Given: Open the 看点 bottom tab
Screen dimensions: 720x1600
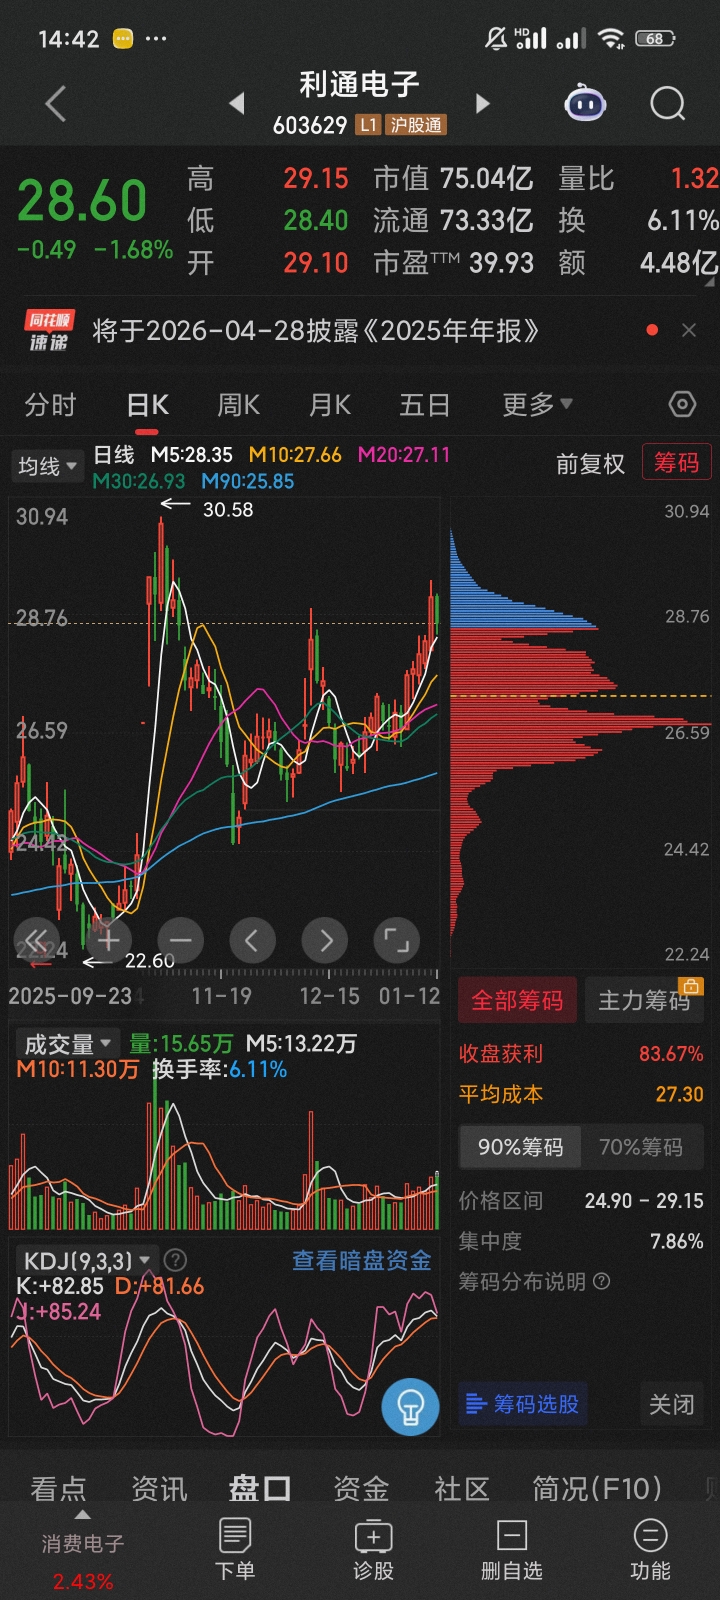Looking at the screenshot, I should click(58, 1488).
